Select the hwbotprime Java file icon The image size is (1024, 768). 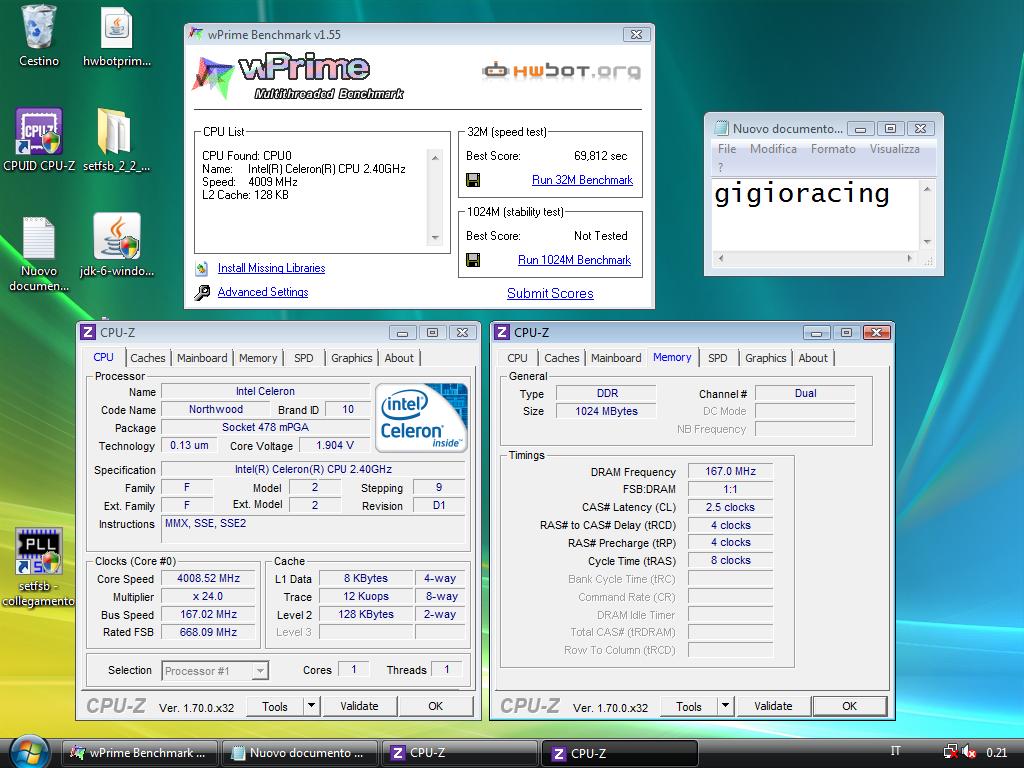coord(117,28)
